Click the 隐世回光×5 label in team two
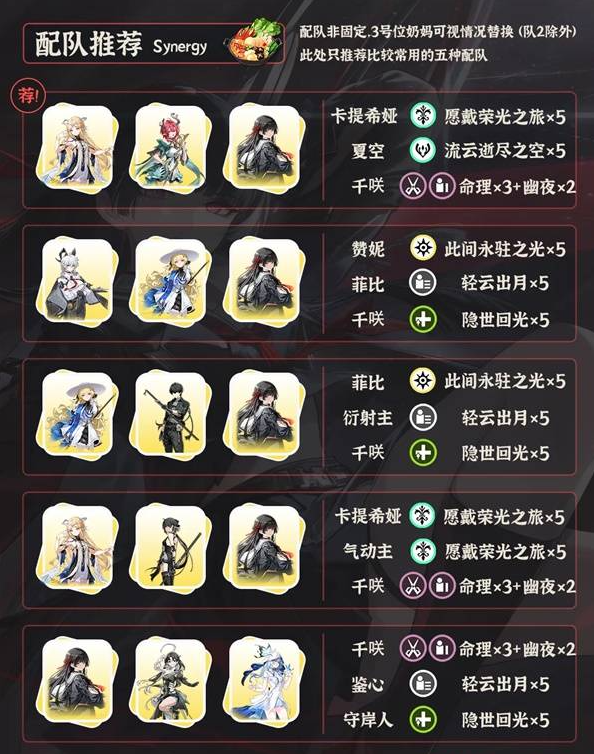The width and height of the screenshot is (594, 754). [506, 320]
